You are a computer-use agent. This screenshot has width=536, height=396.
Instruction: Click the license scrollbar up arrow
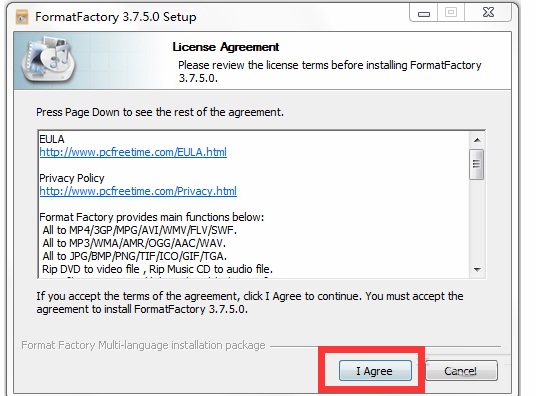[477, 140]
